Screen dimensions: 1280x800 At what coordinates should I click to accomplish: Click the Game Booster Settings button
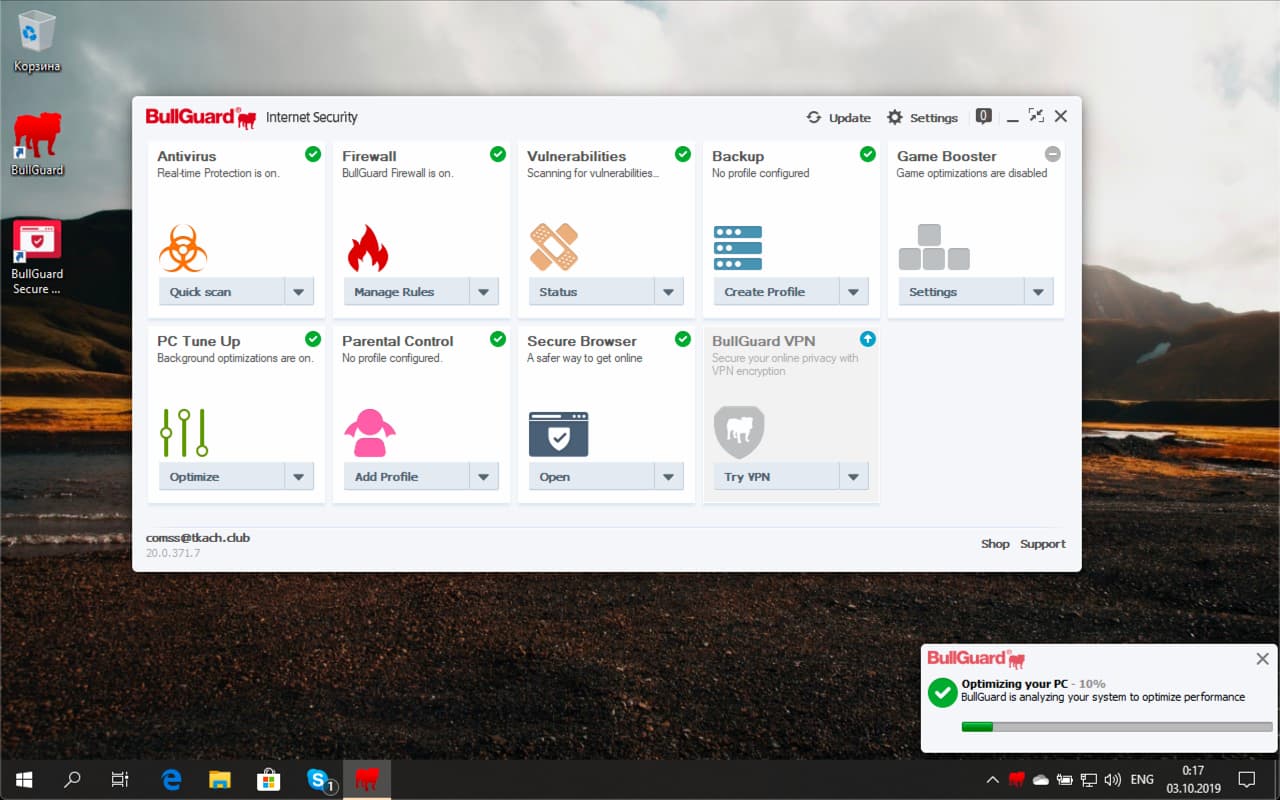click(961, 292)
